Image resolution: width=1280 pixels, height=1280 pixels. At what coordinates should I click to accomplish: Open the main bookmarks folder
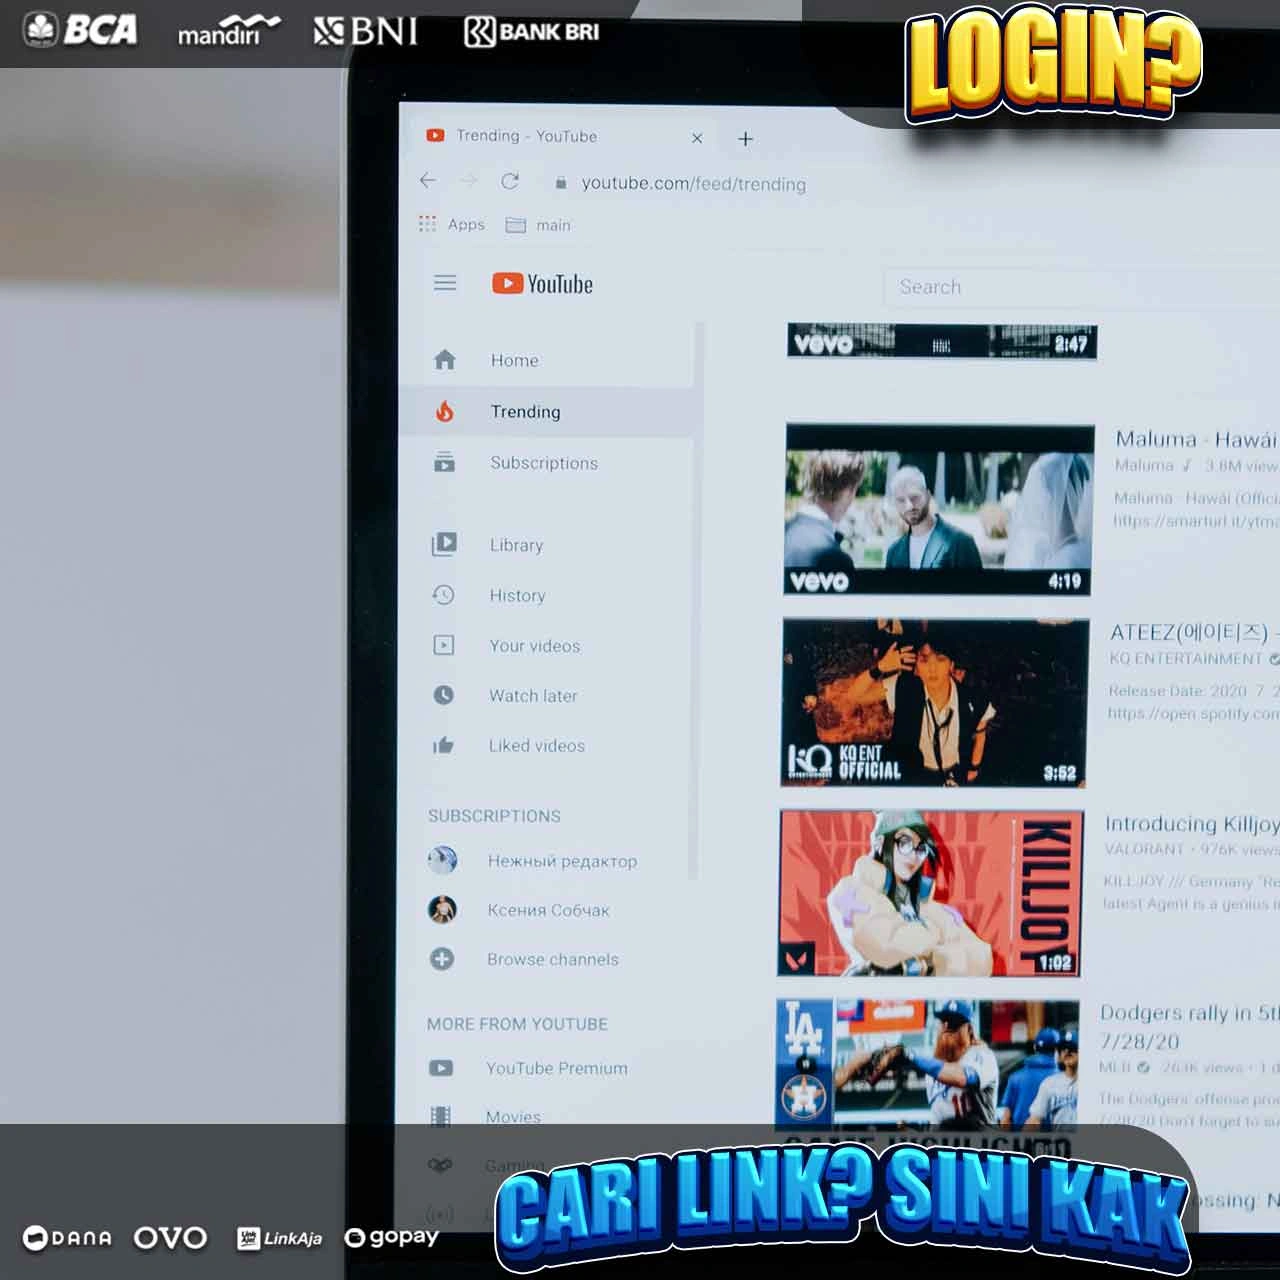(x=538, y=225)
